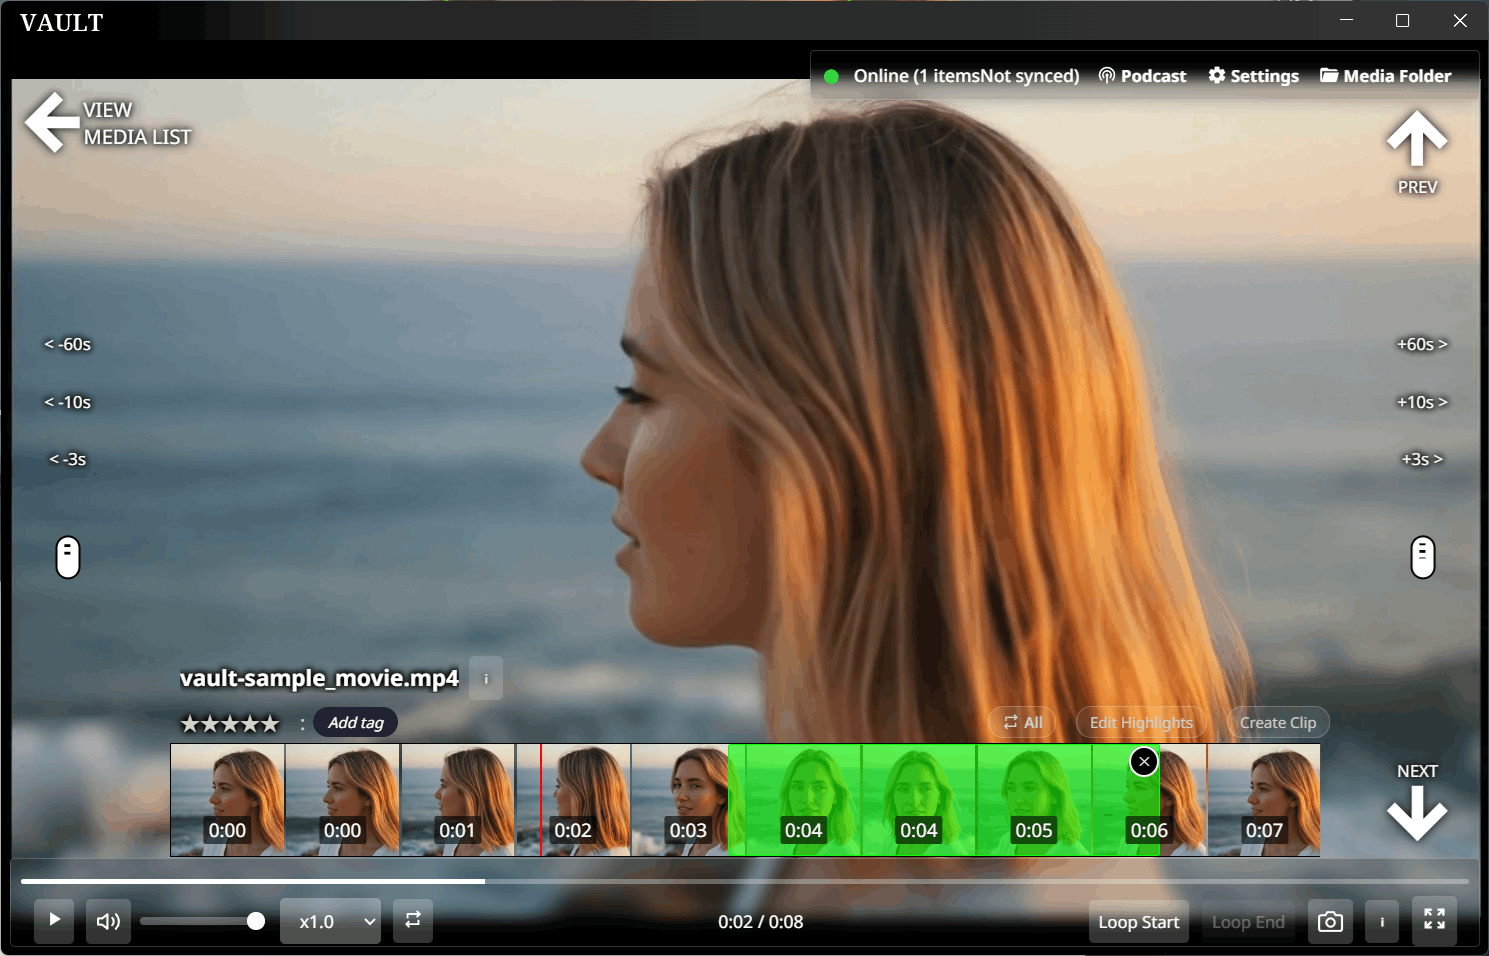Enter fullscreen mode

[1434, 921]
